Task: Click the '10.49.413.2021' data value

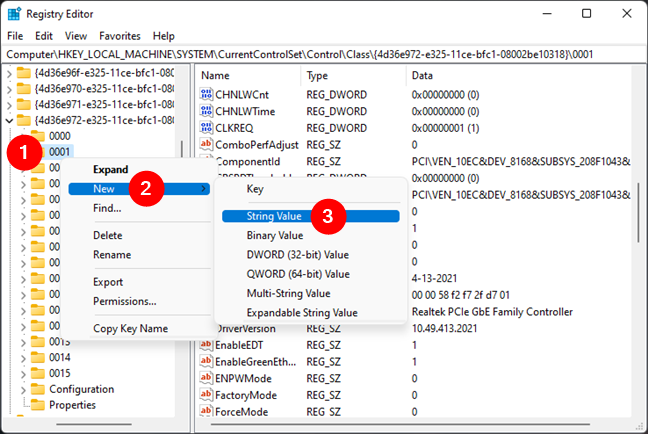Action: pyautogui.click(x=444, y=328)
